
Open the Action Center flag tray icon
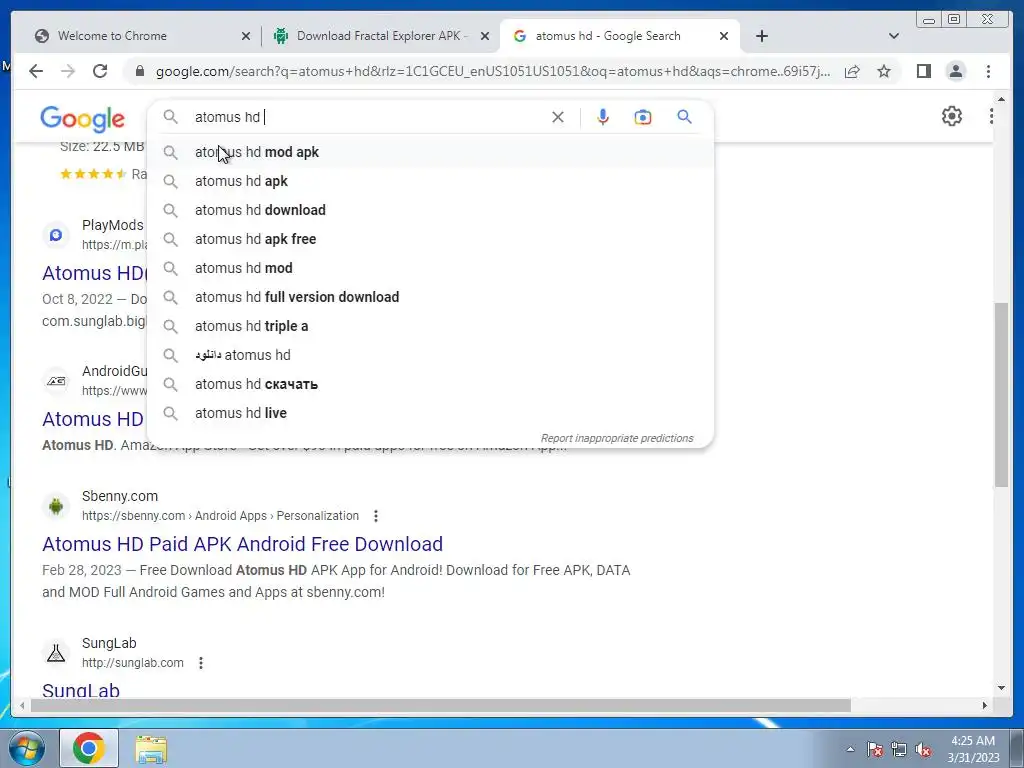[x=875, y=750]
